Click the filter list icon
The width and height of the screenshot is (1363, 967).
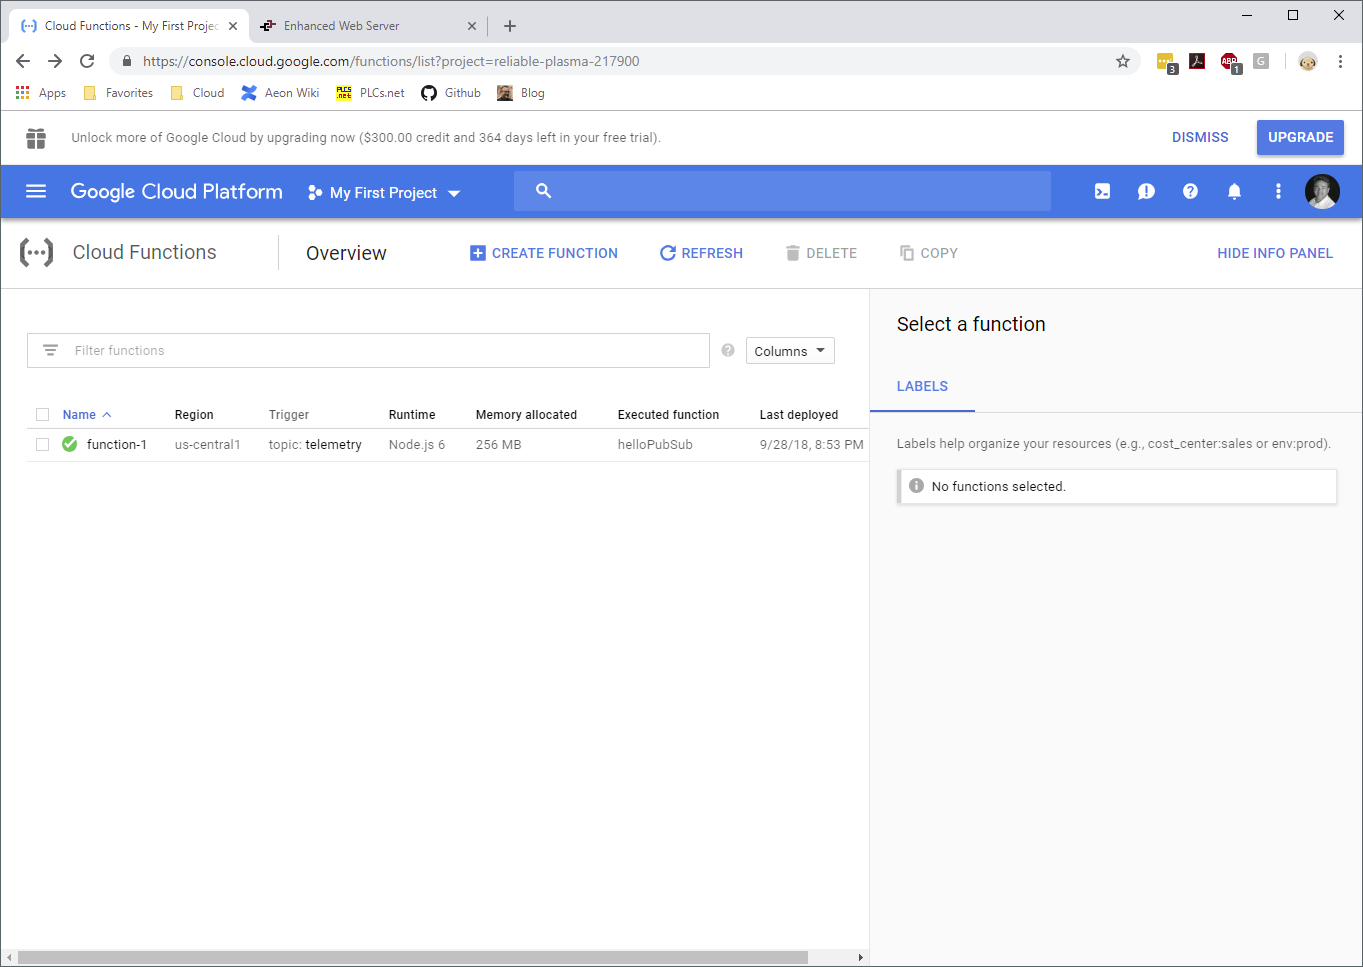[50, 350]
